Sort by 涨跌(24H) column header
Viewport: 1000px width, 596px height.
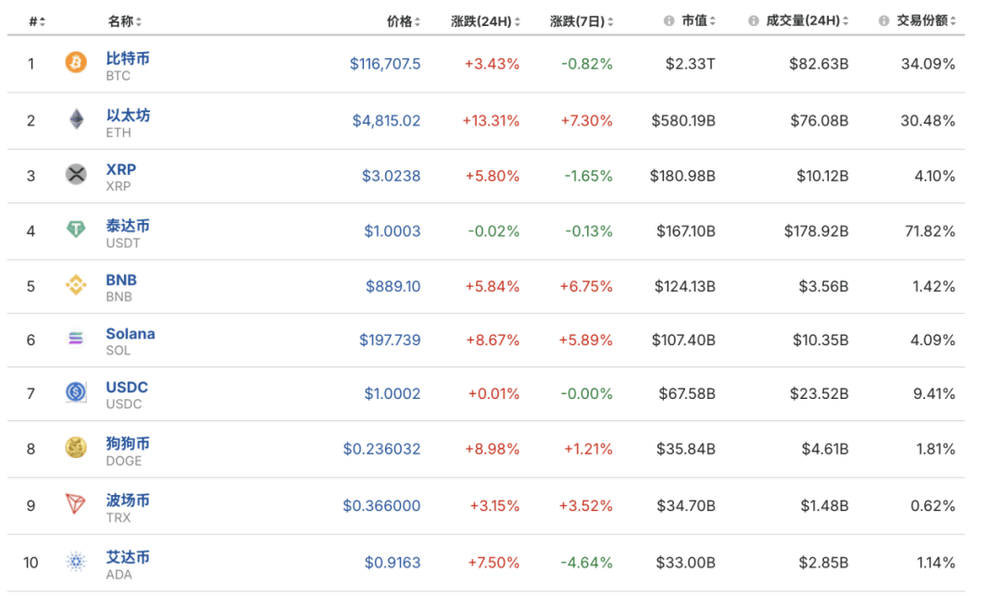485,21
